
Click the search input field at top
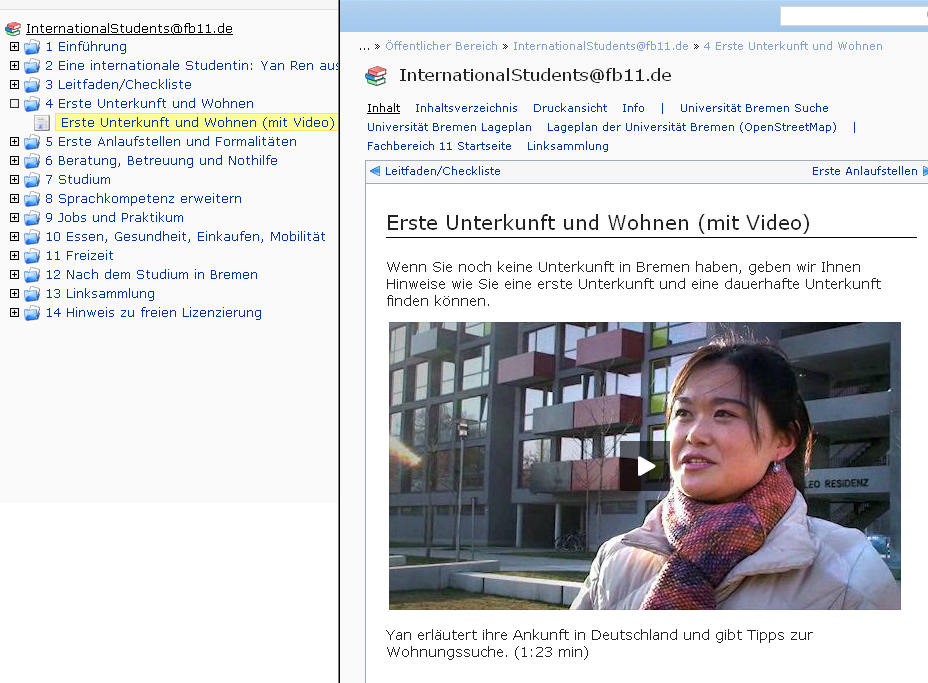click(x=853, y=16)
